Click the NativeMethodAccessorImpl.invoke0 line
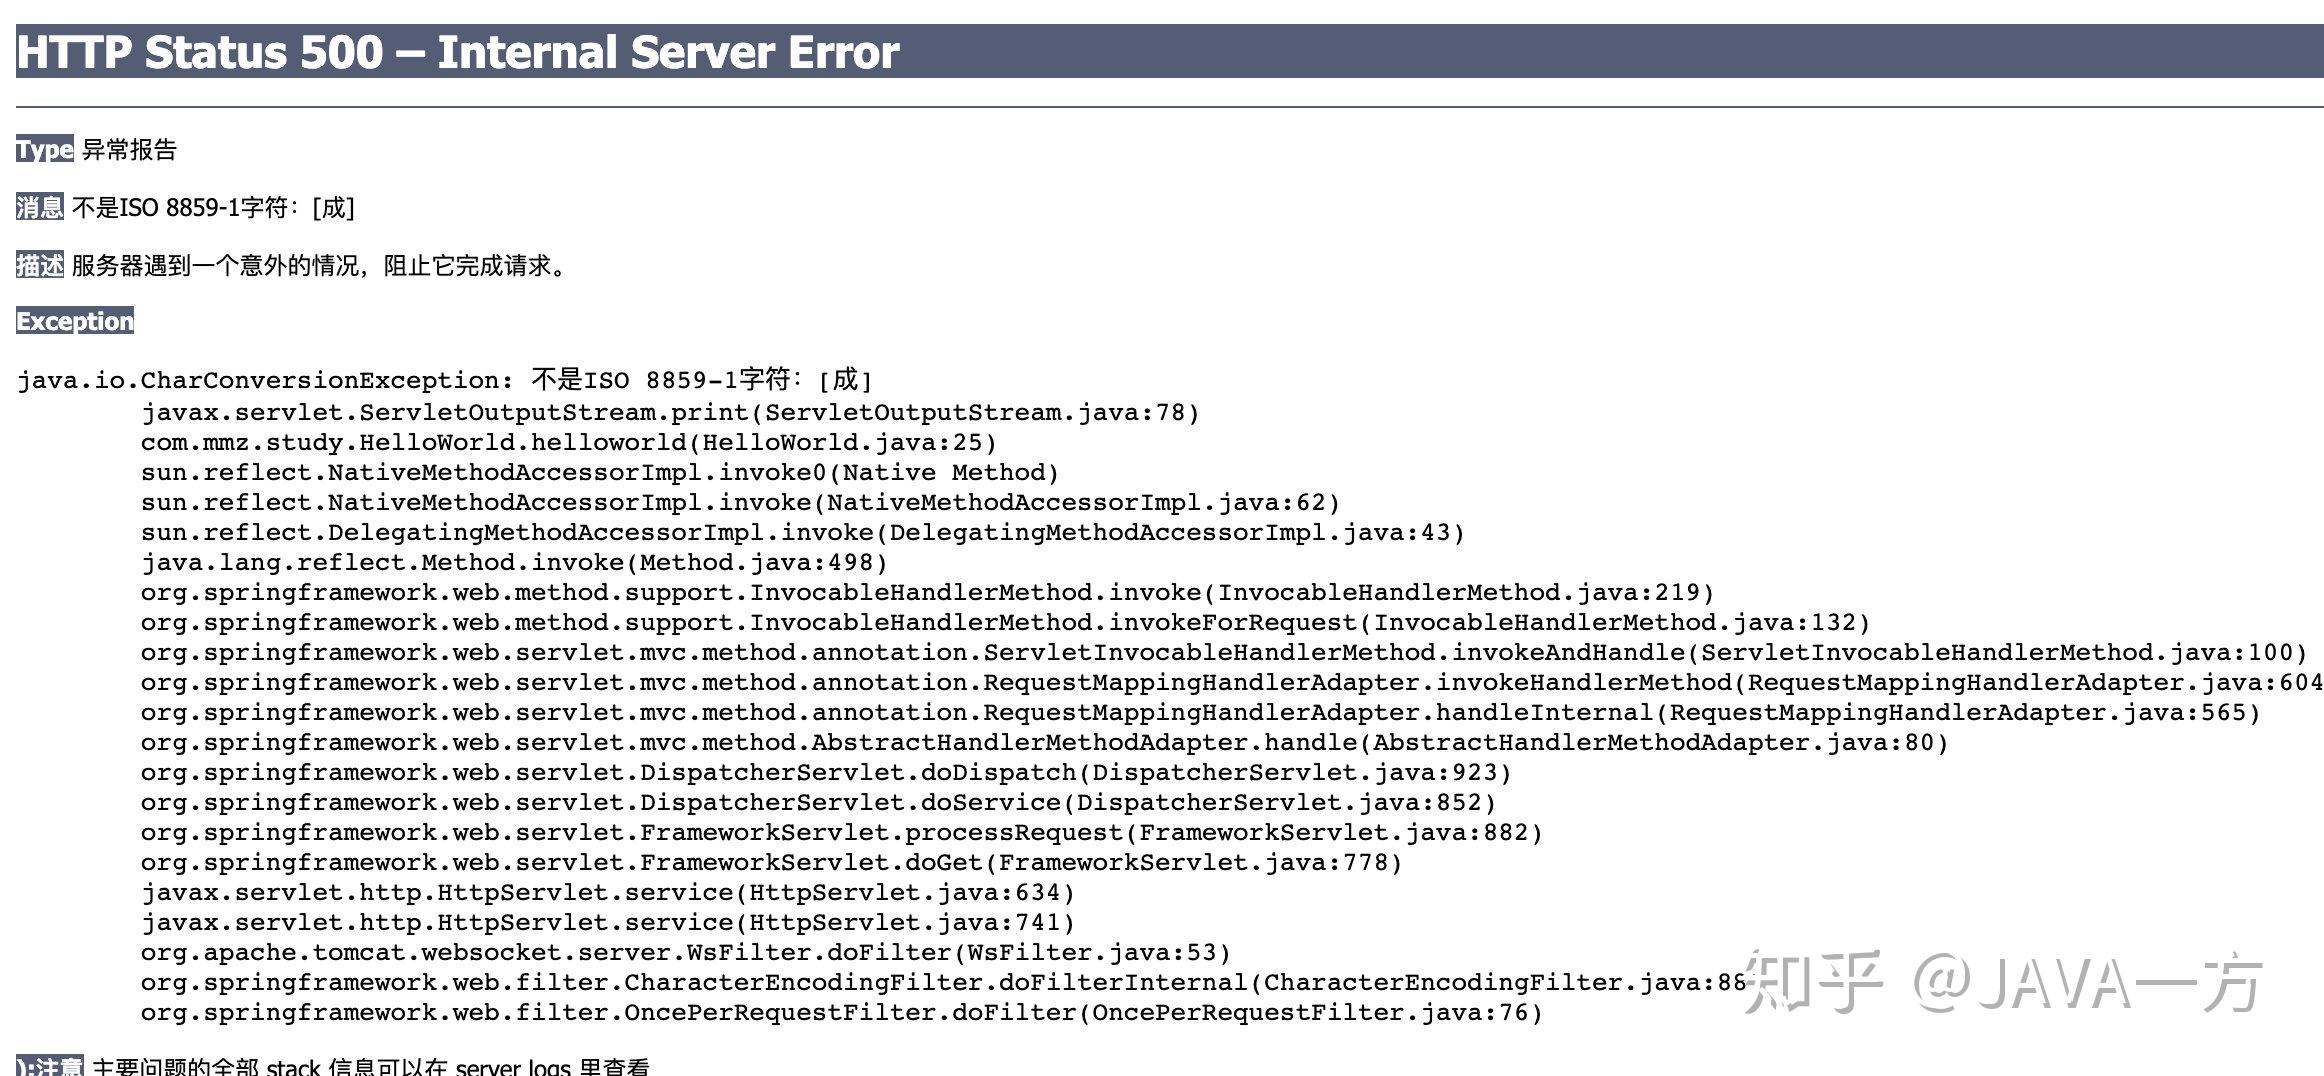The height and width of the screenshot is (1076, 2324). point(600,472)
